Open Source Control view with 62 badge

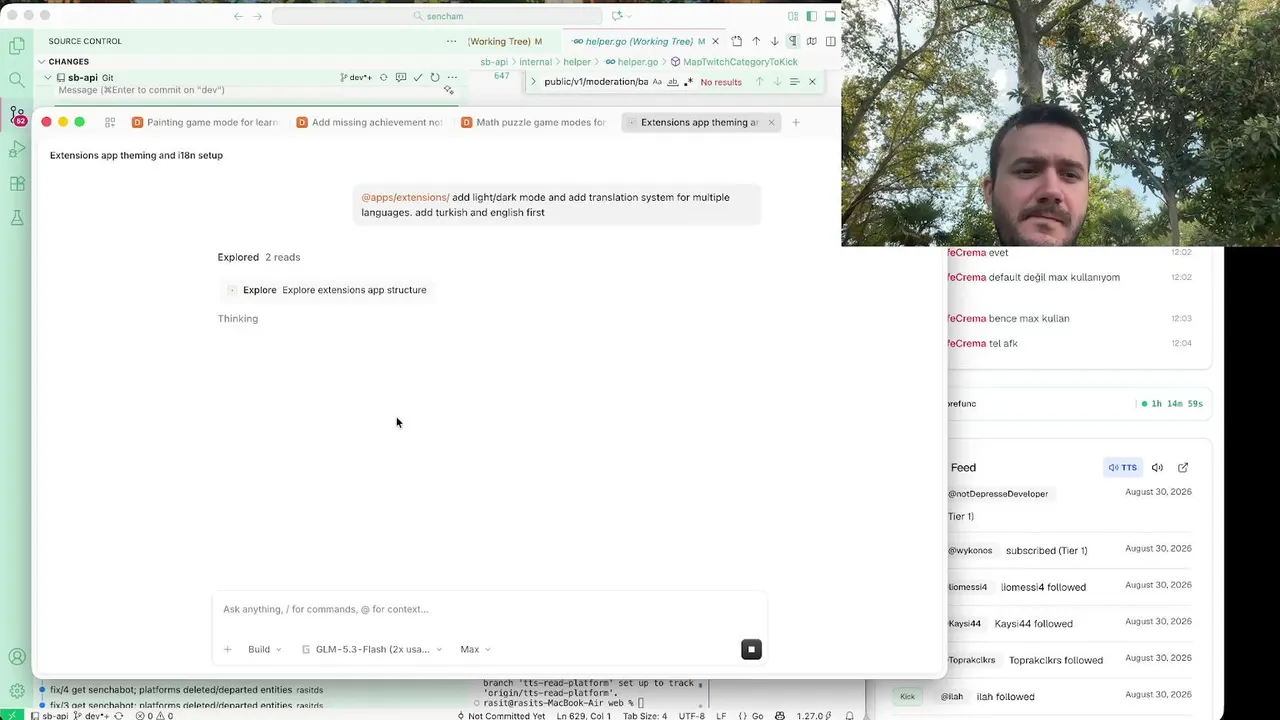pos(17,115)
